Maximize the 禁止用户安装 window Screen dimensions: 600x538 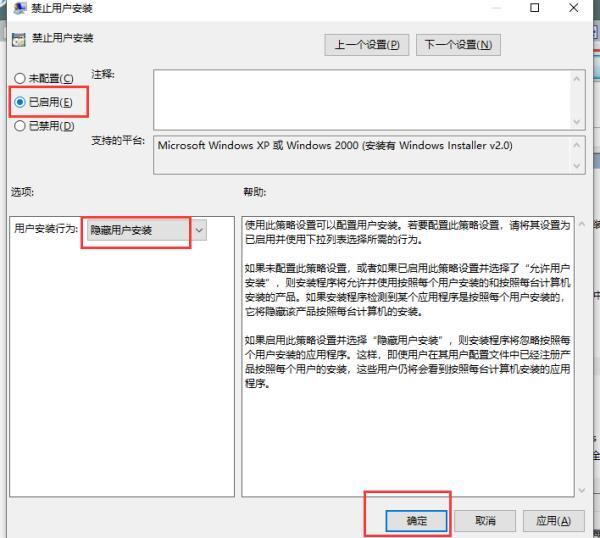click(x=535, y=8)
